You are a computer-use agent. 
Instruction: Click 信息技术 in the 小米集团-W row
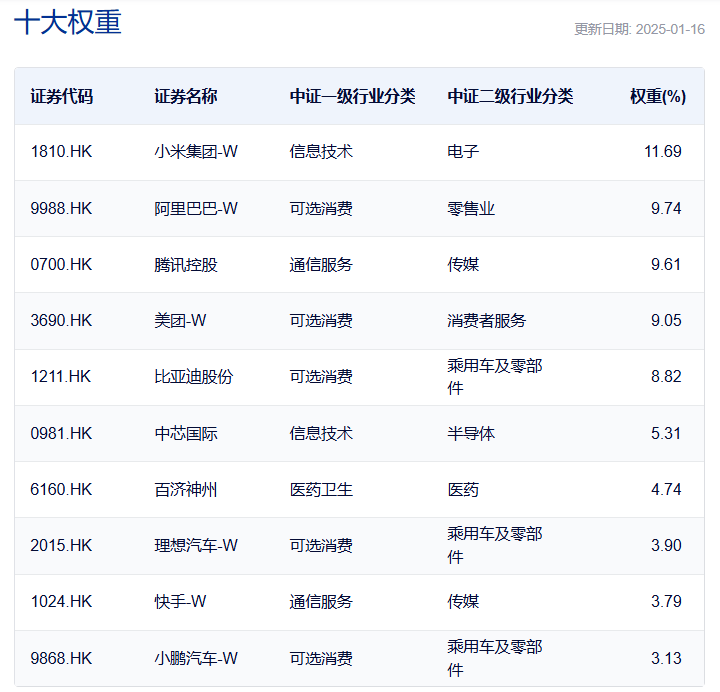pyautogui.click(x=321, y=152)
